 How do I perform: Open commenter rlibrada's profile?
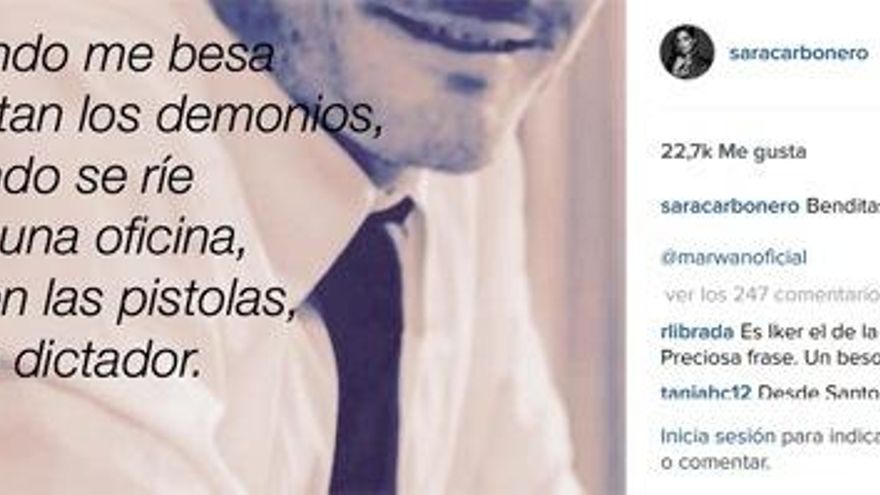(697, 332)
